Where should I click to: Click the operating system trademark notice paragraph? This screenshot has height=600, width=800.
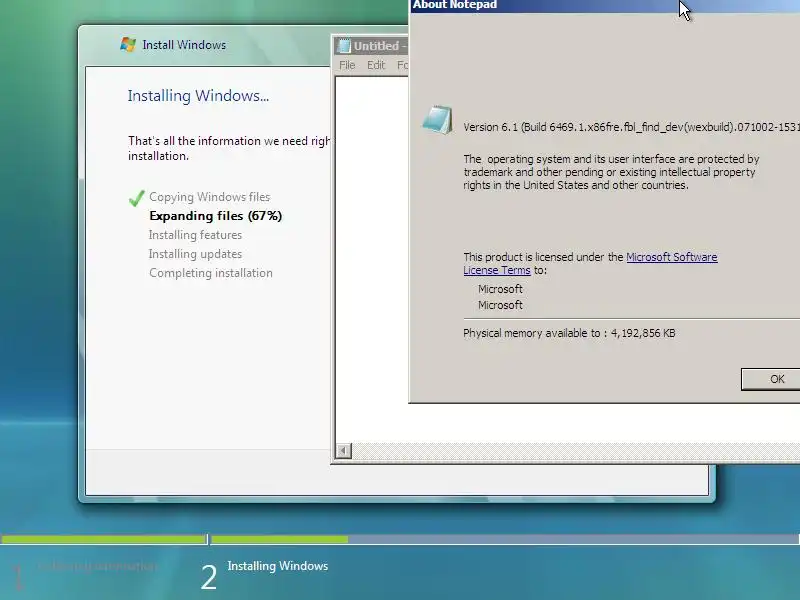pos(611,172)
